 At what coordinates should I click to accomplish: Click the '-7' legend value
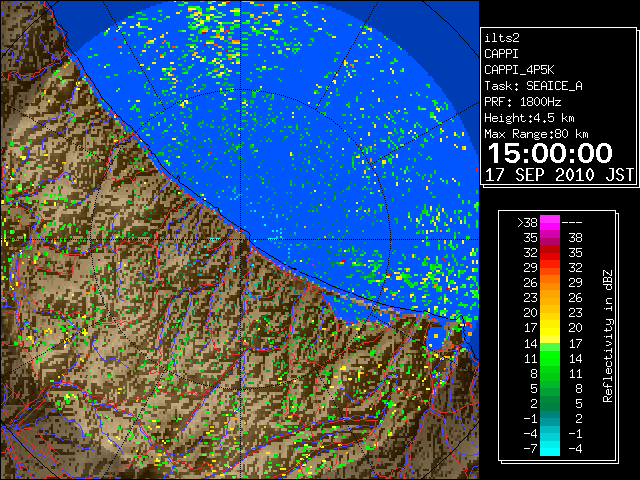(x=530, y=449)
